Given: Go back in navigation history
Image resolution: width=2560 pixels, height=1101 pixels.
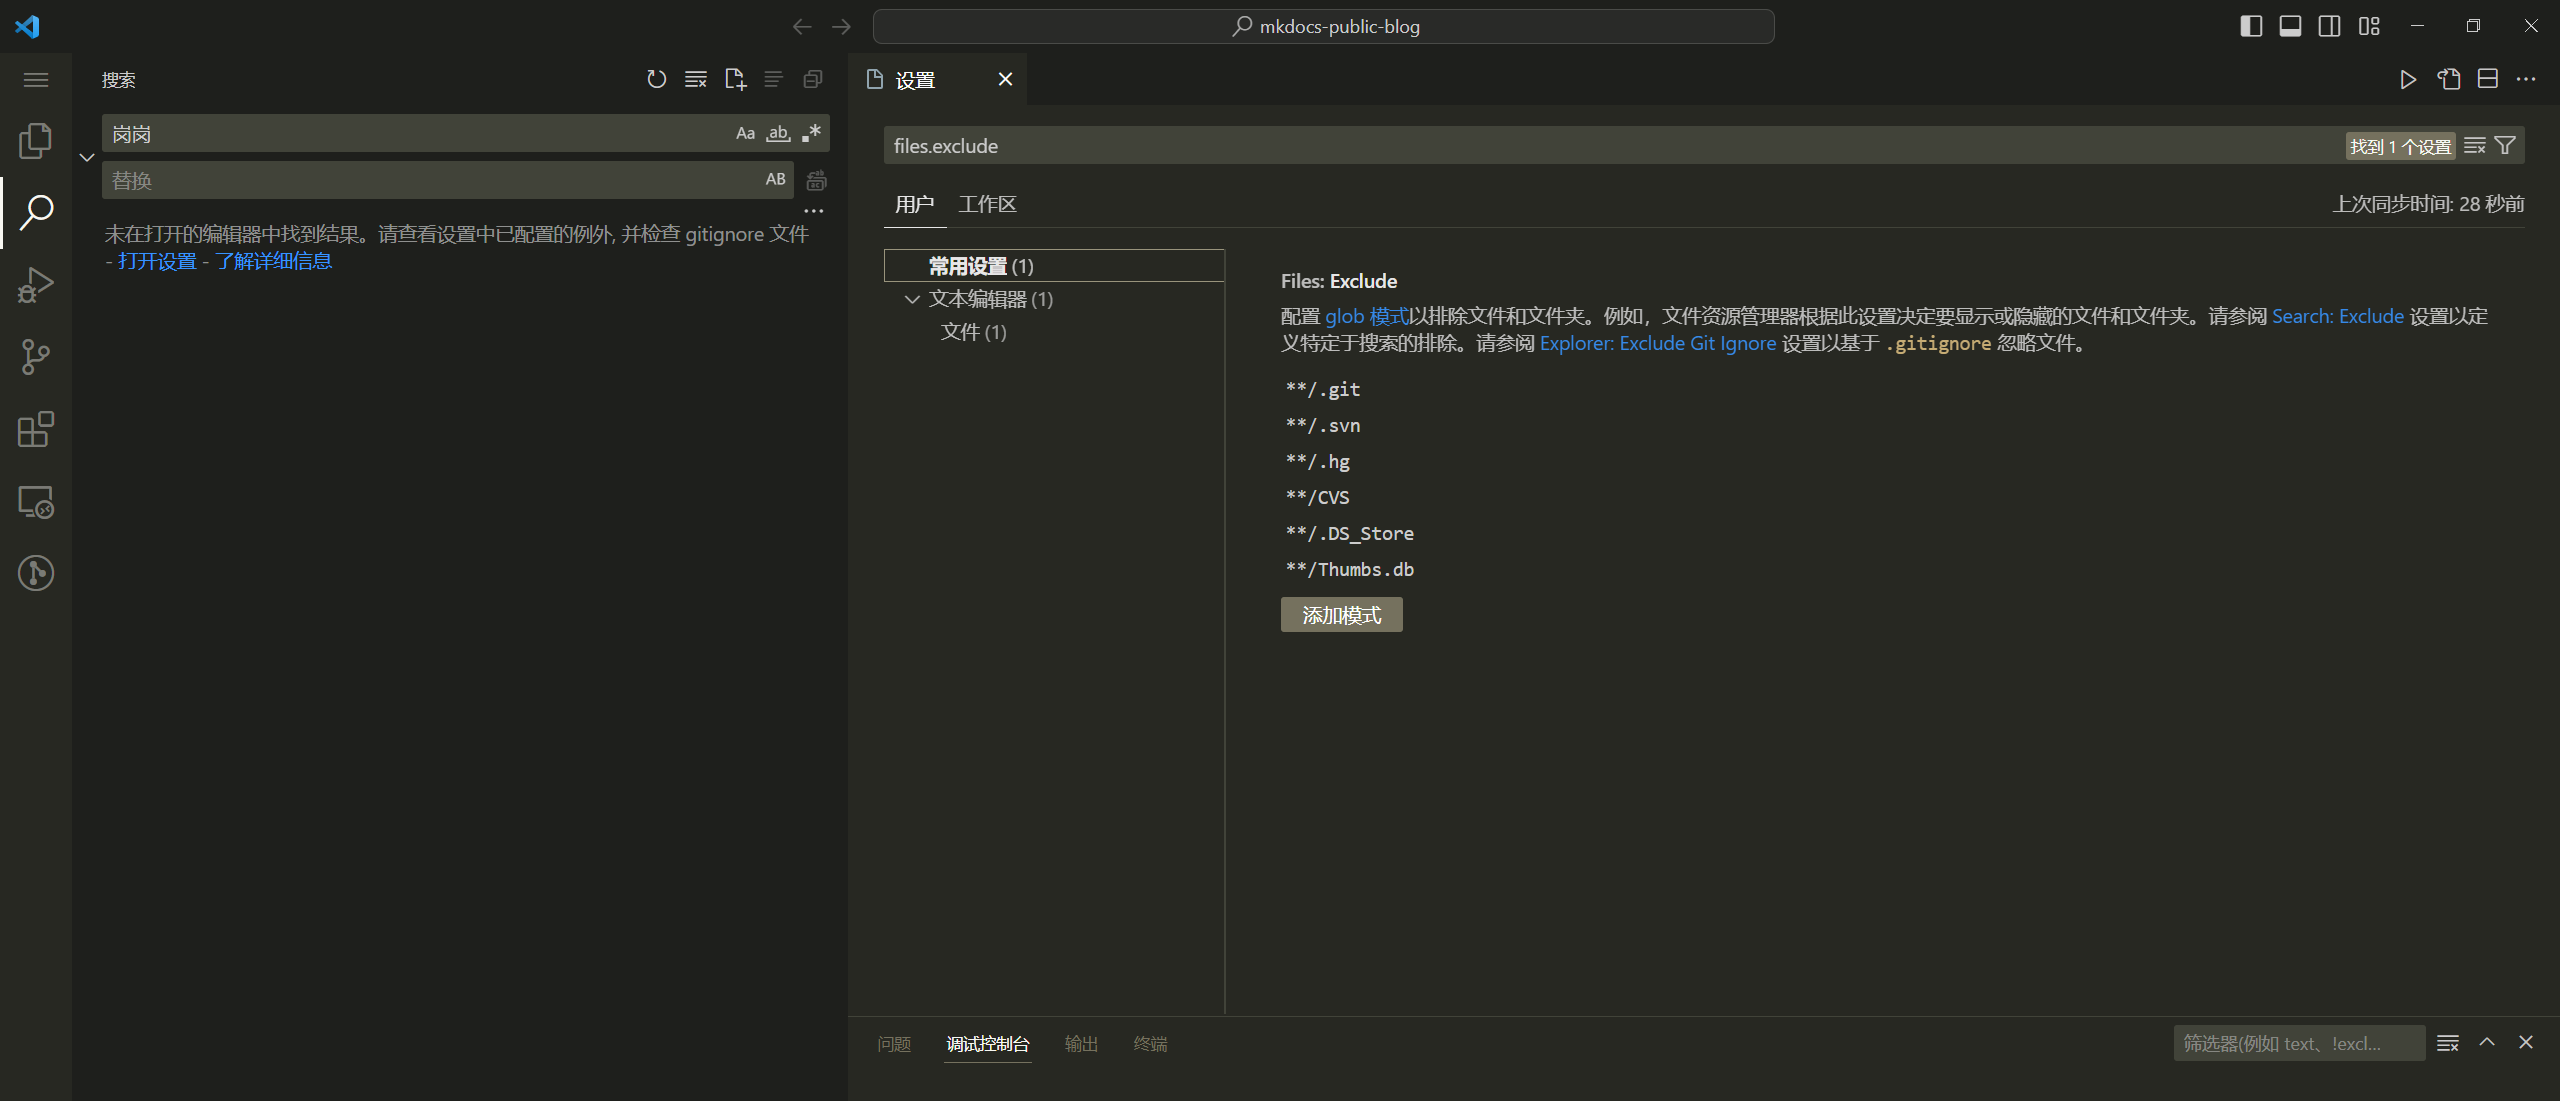Looking at the screenshot, I should [802, 27].
